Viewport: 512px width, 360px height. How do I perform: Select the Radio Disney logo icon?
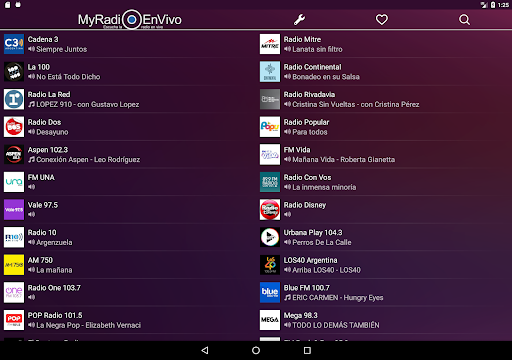[270, 210]
